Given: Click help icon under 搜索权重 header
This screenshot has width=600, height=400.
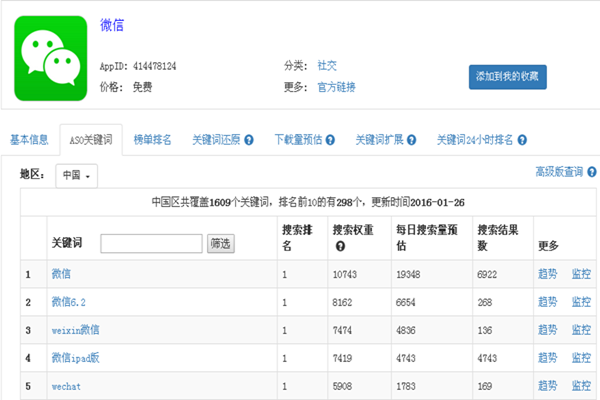Looking at the screenshot, I should coord(340,246).
